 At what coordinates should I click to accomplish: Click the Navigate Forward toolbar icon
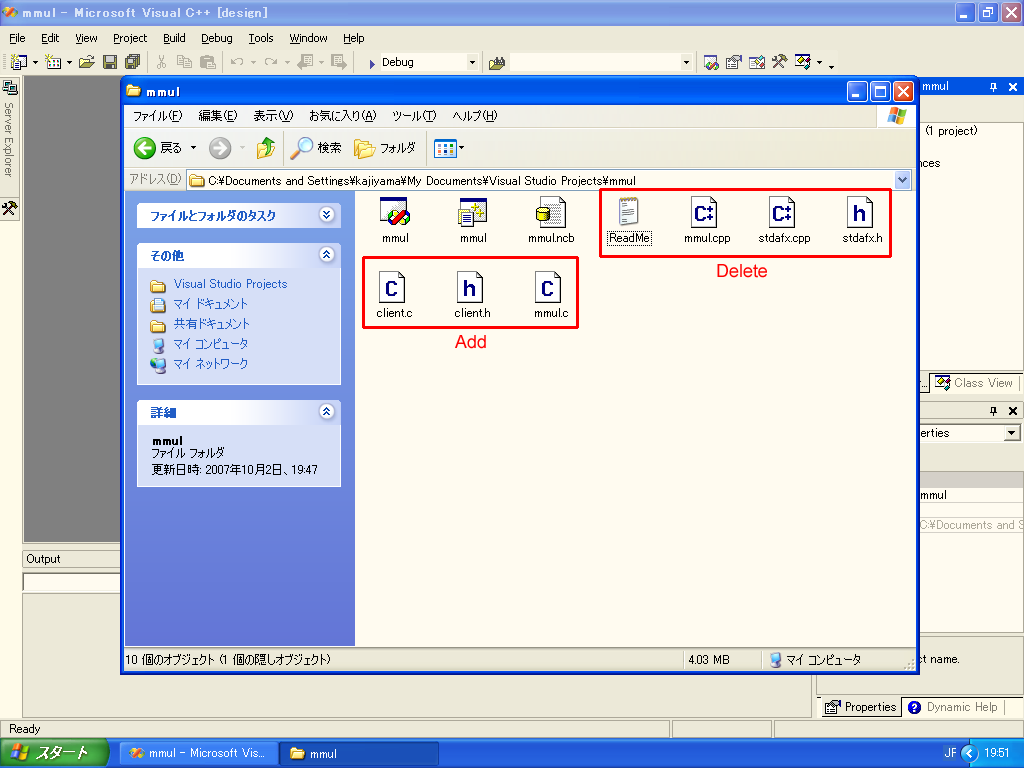tap(339, 62)
